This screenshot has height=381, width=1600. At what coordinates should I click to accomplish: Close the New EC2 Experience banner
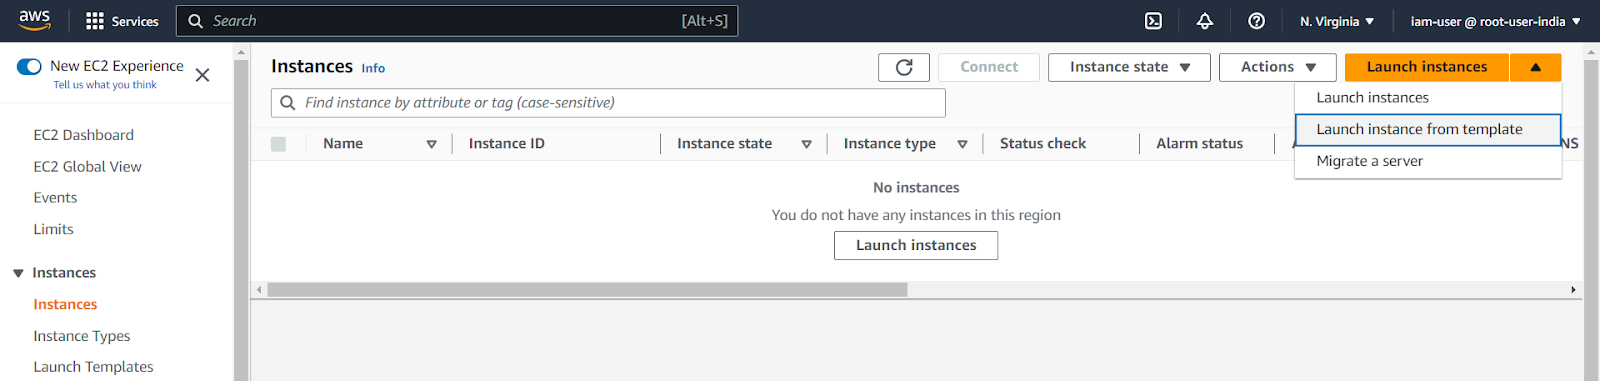tap(202, 75)
